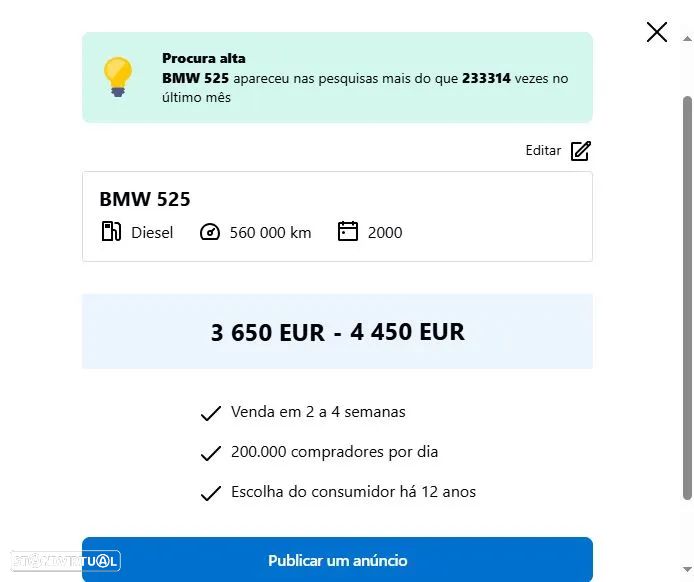
Task: Click the 560 000 km mileage text
Action: (x=270, y=233)
